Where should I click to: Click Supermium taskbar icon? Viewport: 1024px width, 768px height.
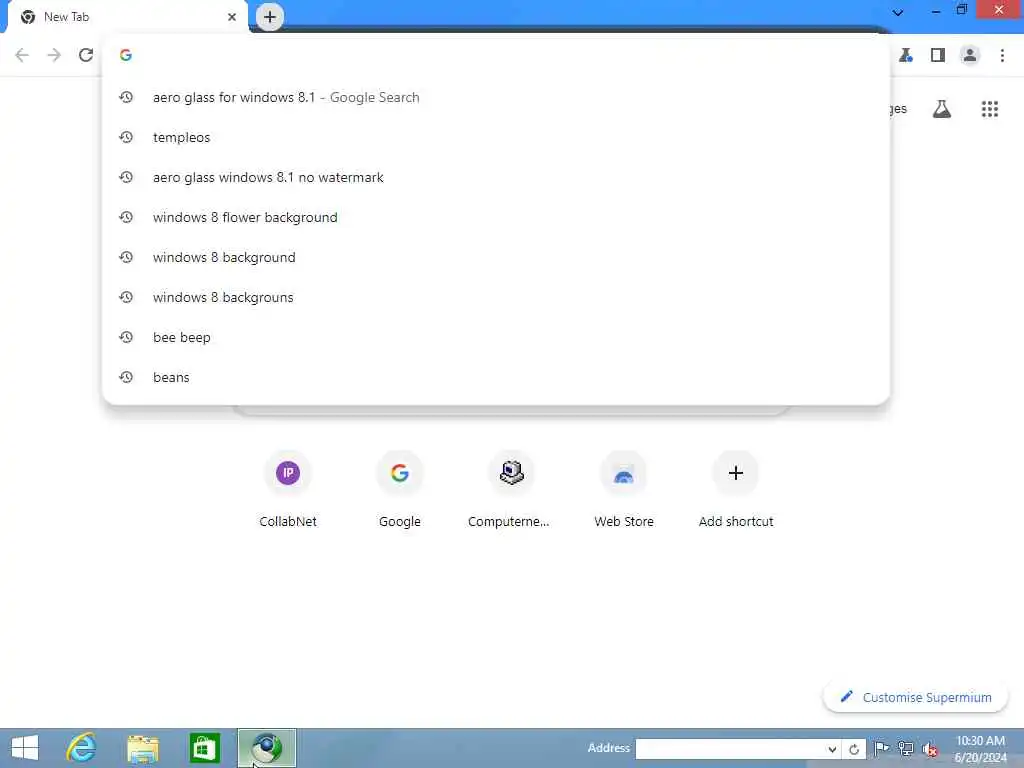pos(266,748)
